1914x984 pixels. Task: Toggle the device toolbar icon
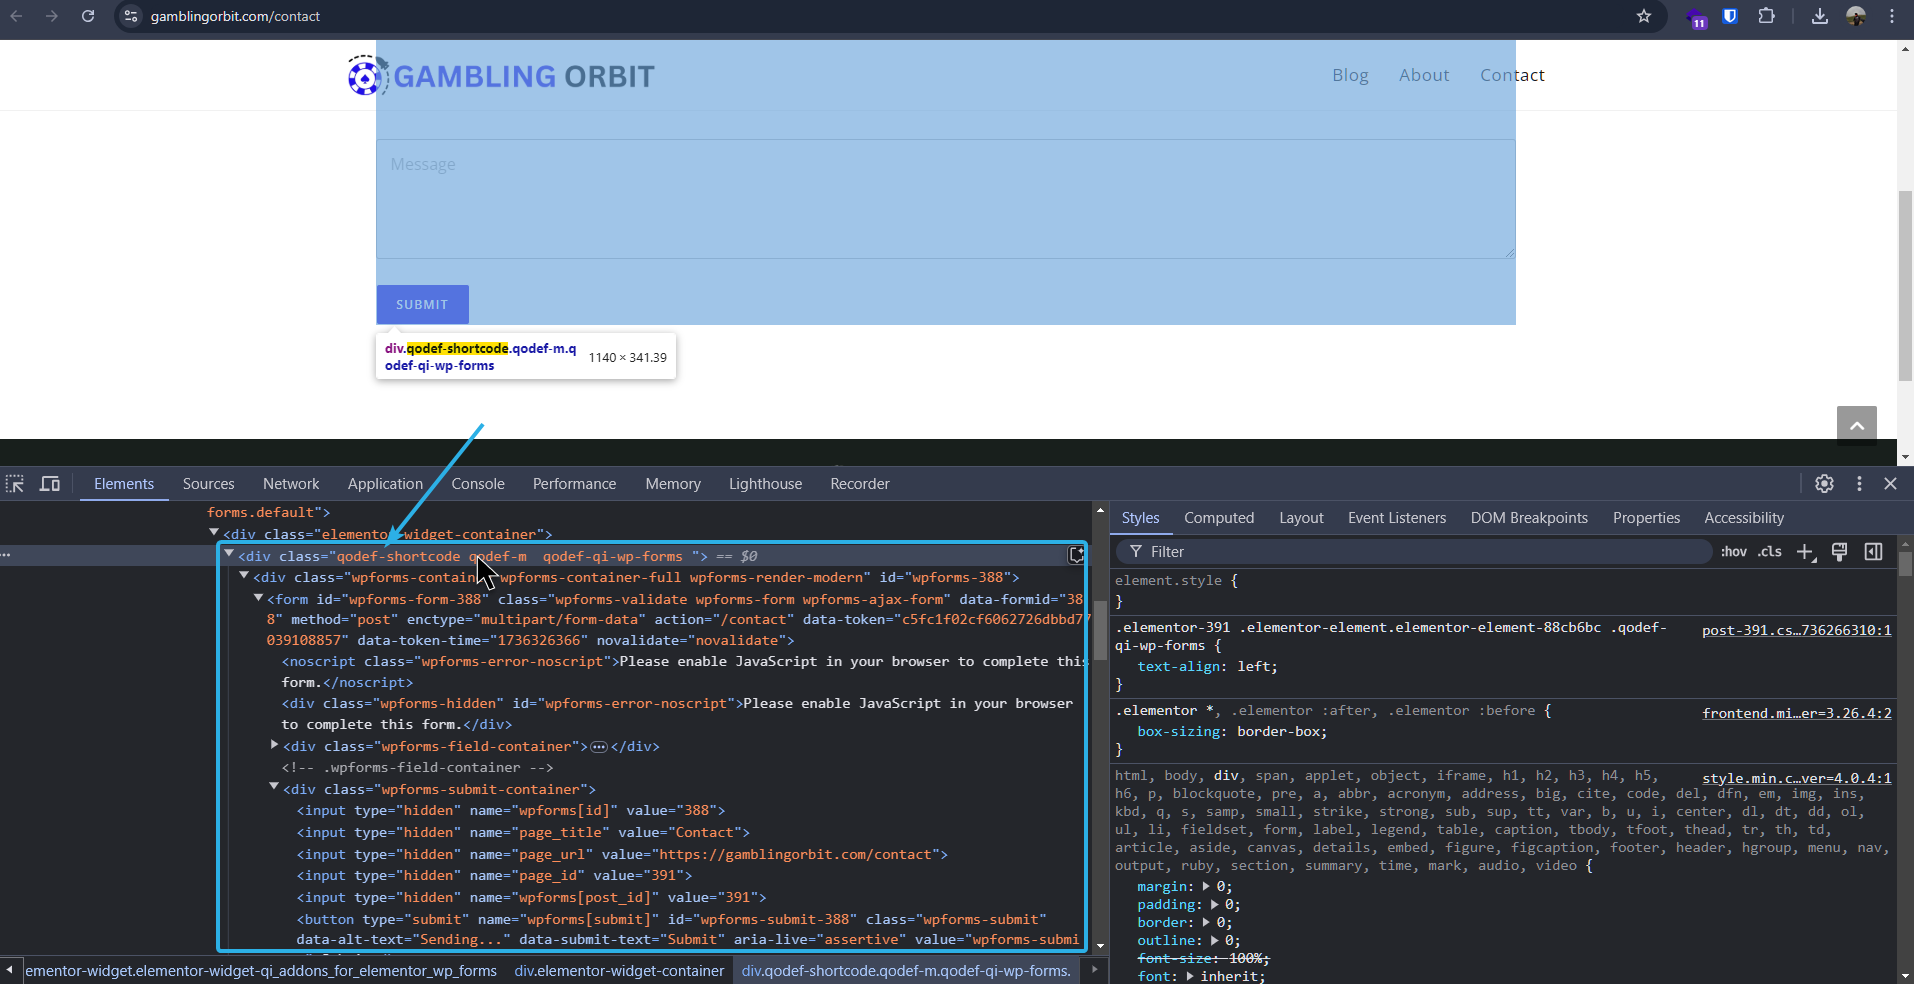coord(50,484)
